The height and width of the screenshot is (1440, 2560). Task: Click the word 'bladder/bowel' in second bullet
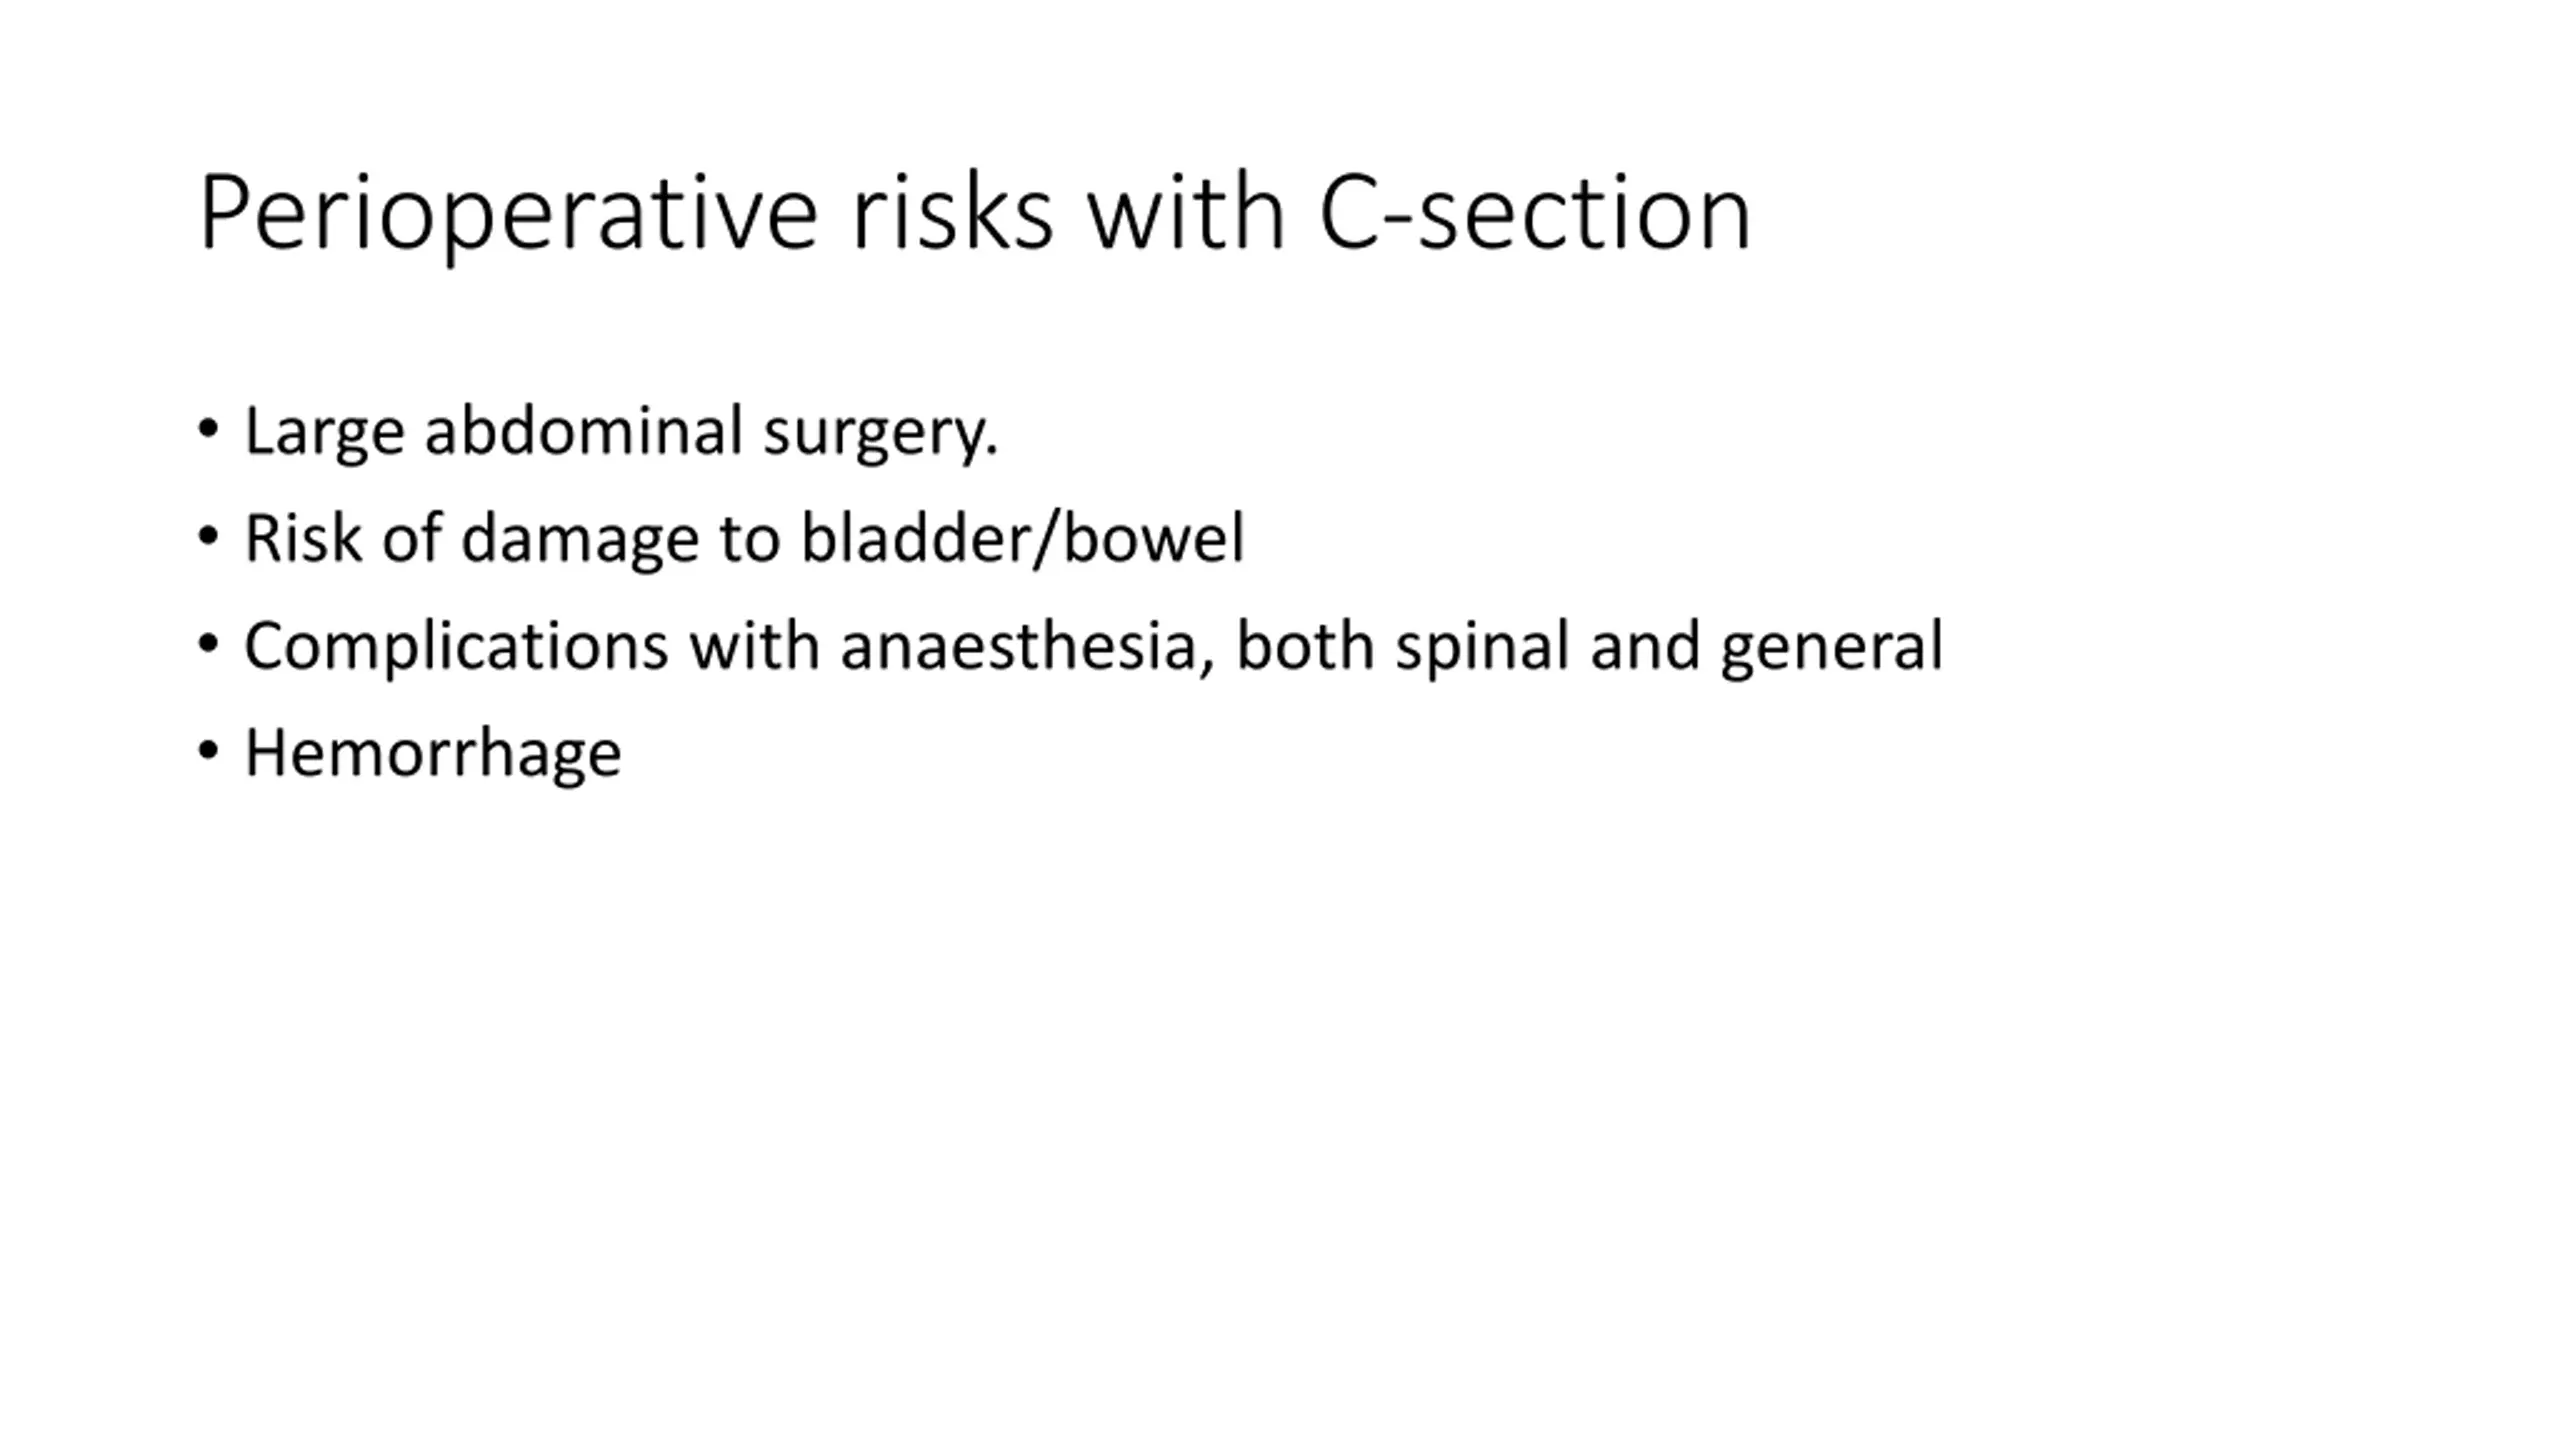pos(1023,538)
